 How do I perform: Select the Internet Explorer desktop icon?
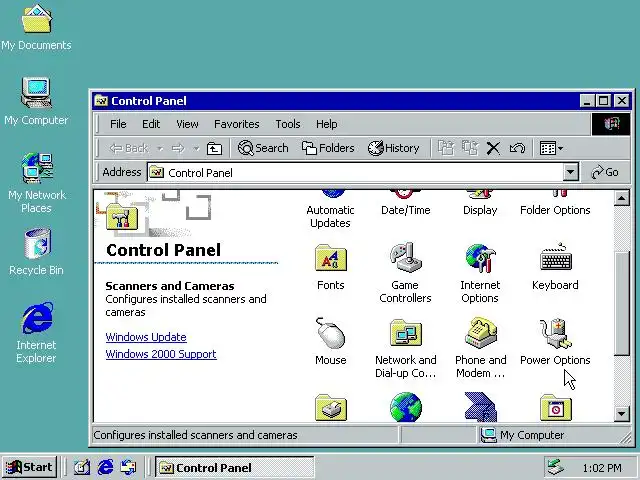(36, 332)
